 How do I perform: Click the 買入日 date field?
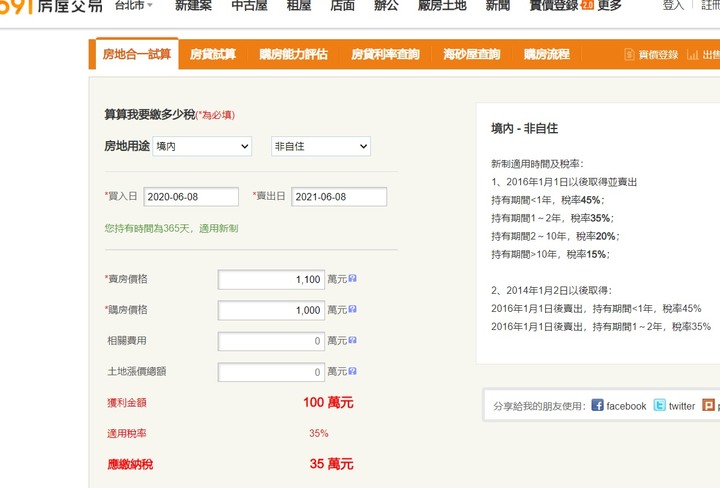coord(191,197)
